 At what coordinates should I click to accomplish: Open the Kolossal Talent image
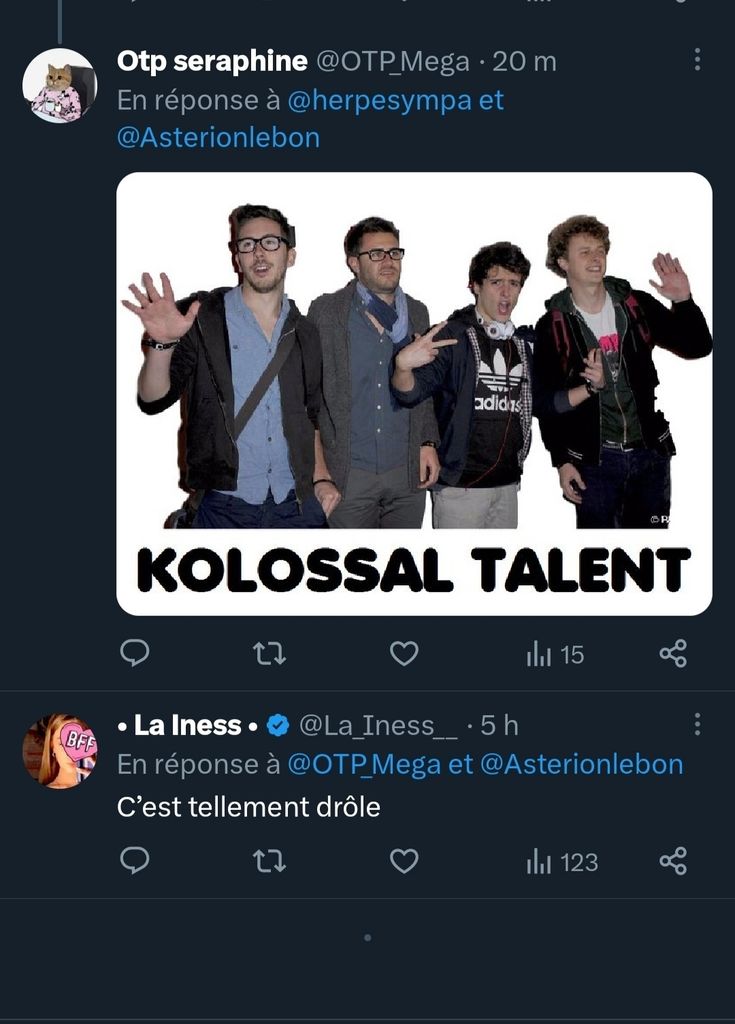pos(414,393)
